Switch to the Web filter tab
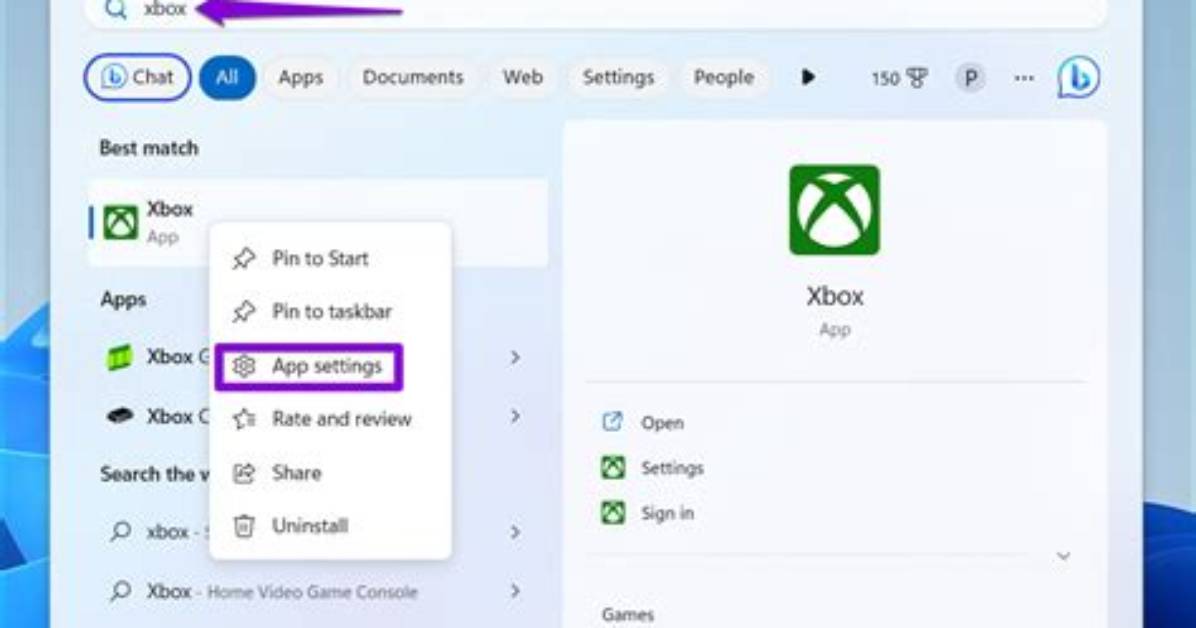The width and height of the screenshot is (1196, 628). pos(522,77)
